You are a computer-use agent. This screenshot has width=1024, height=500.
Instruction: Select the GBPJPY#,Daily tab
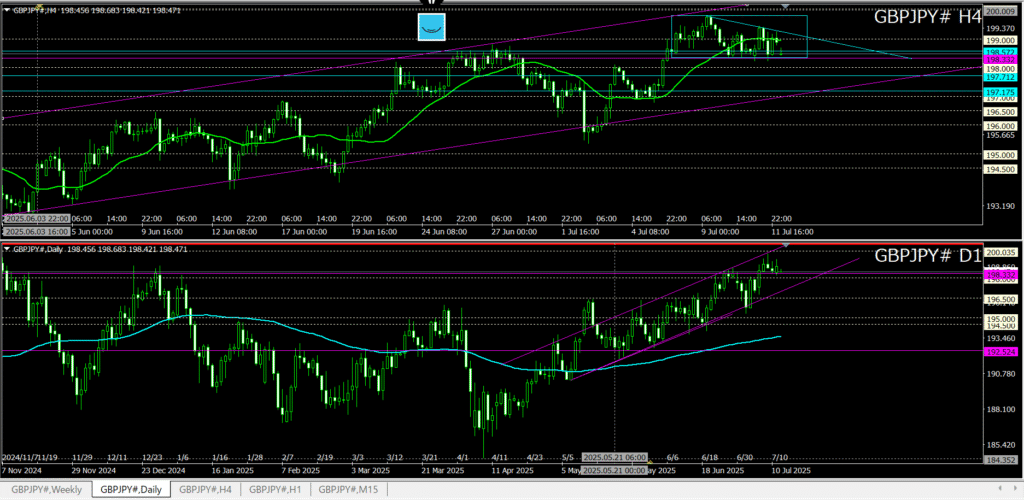click(131, 490)
